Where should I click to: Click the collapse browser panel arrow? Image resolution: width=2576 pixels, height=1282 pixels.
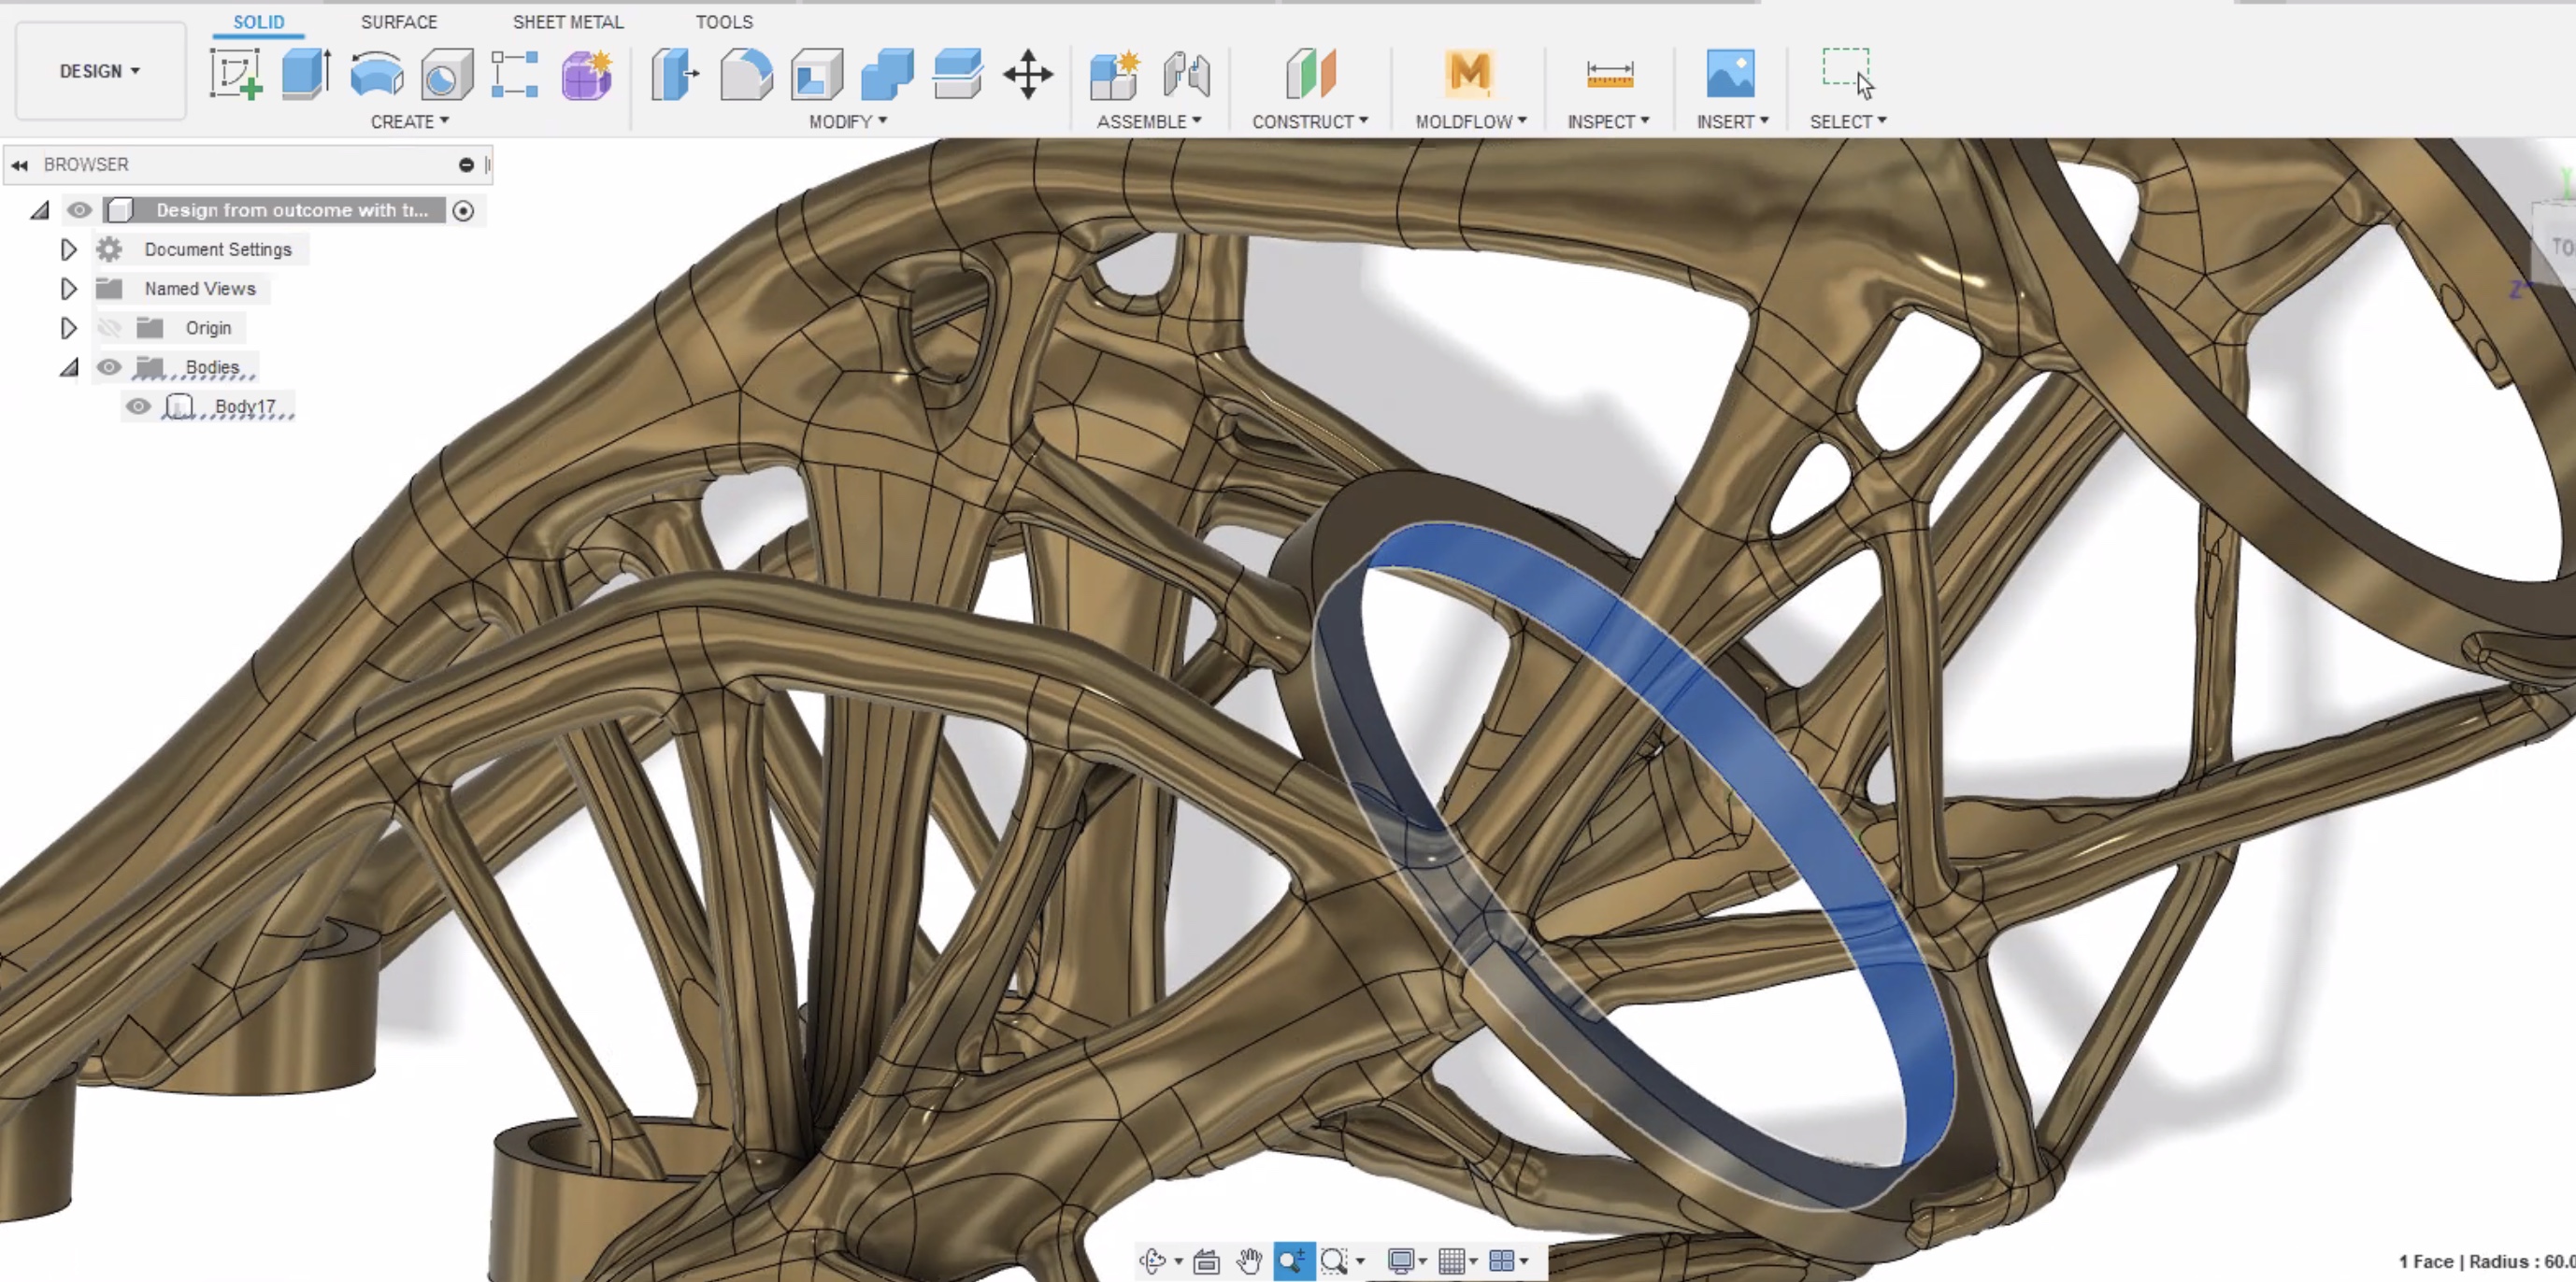coord(18,163)
